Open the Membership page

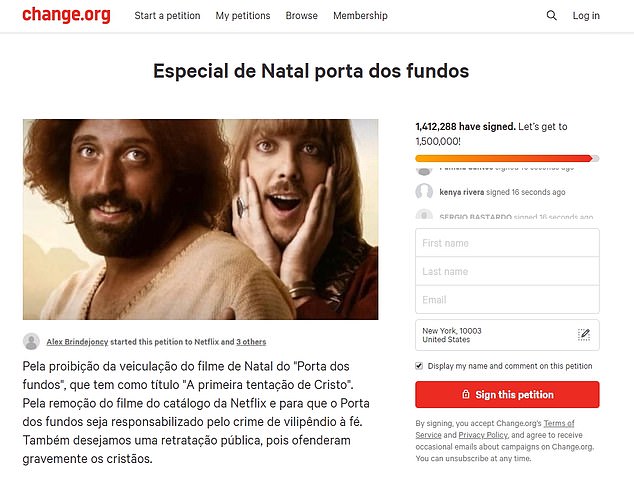coord(360,16)
